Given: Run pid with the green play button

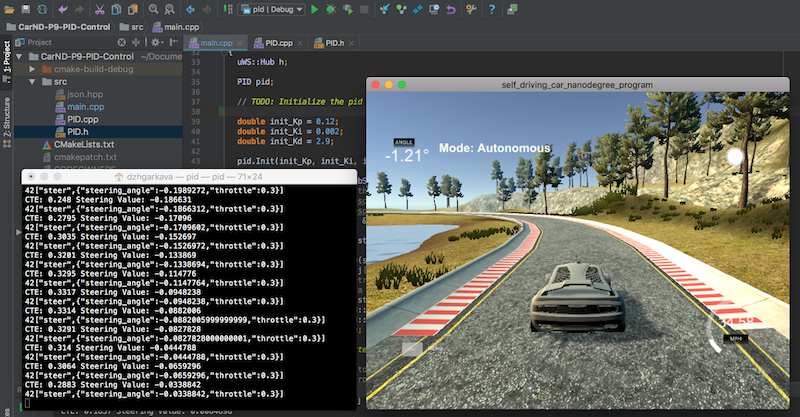Looking at the screenshot, I should [314, 9].
